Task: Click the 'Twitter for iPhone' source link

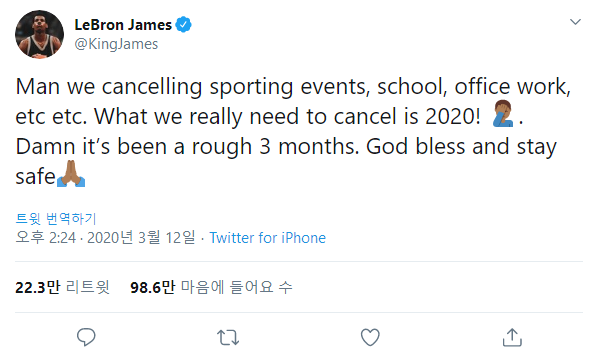Action: point(267,238)
